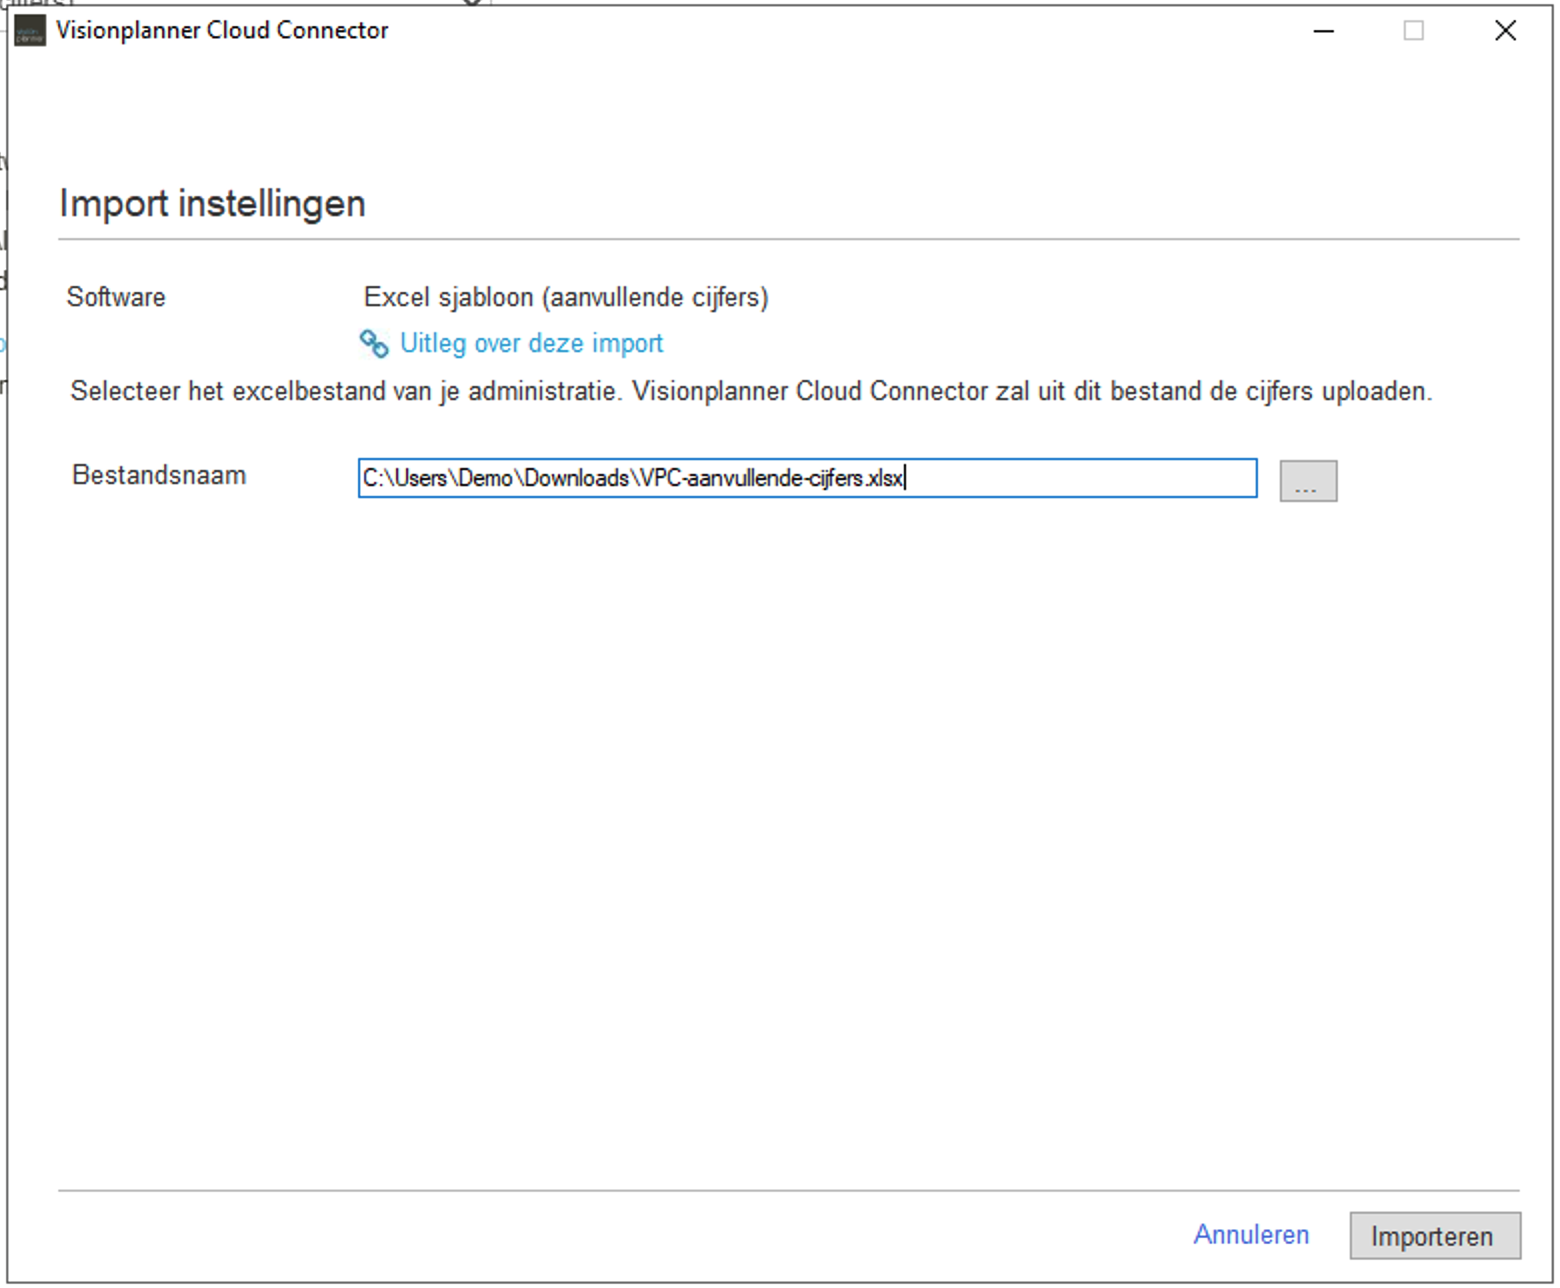This screenshot has width=1560, height=1288.
Task: Click the chain link icon beside Uitleg
Action: pyautogui.click(x=374, y=344)
